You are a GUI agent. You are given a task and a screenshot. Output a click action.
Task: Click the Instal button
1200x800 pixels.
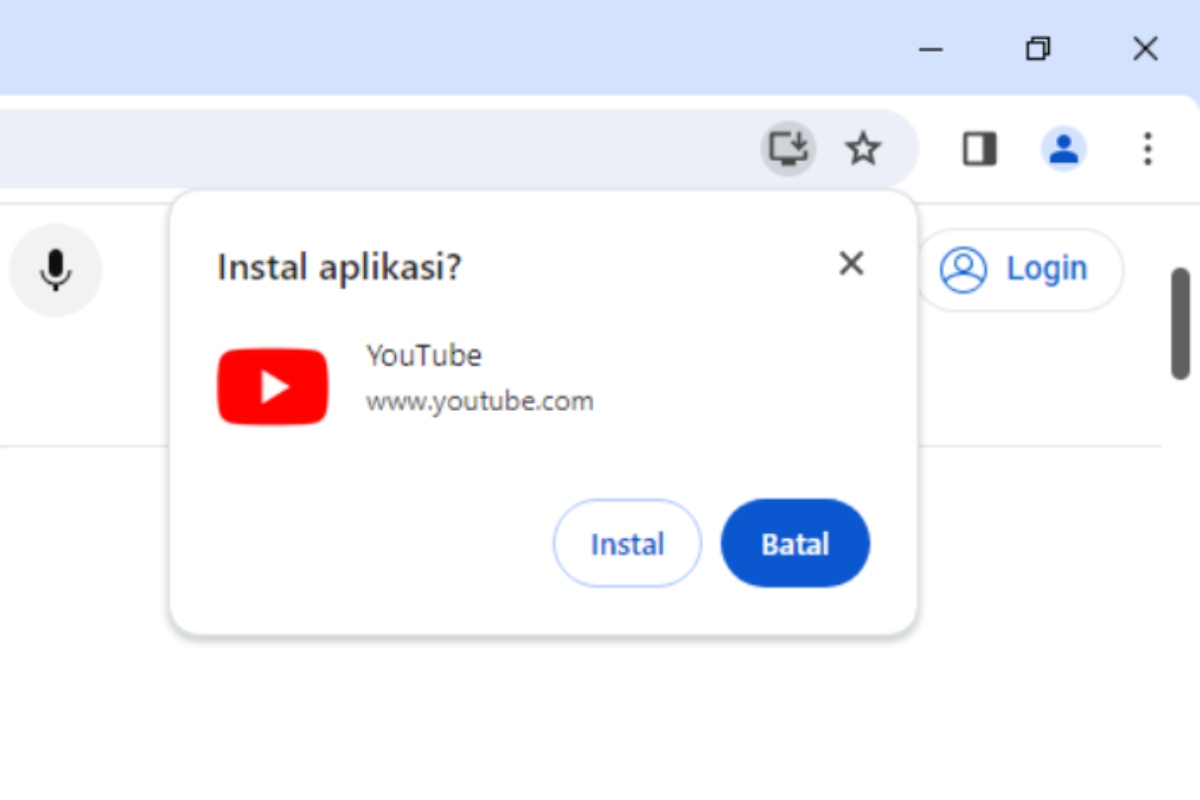click(628, 544)
